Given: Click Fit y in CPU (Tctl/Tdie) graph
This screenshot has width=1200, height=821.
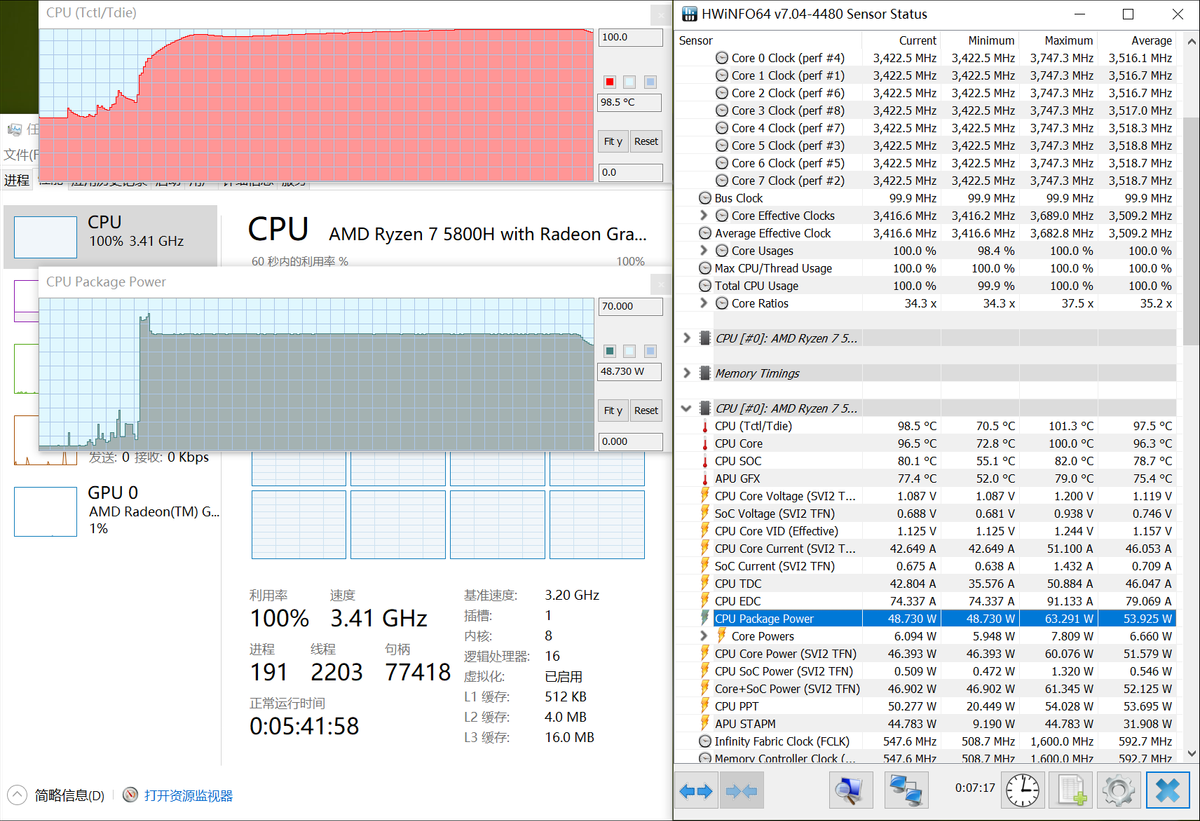Looking at the screenshot, I should pyautogui.click(x=613, y=141).
